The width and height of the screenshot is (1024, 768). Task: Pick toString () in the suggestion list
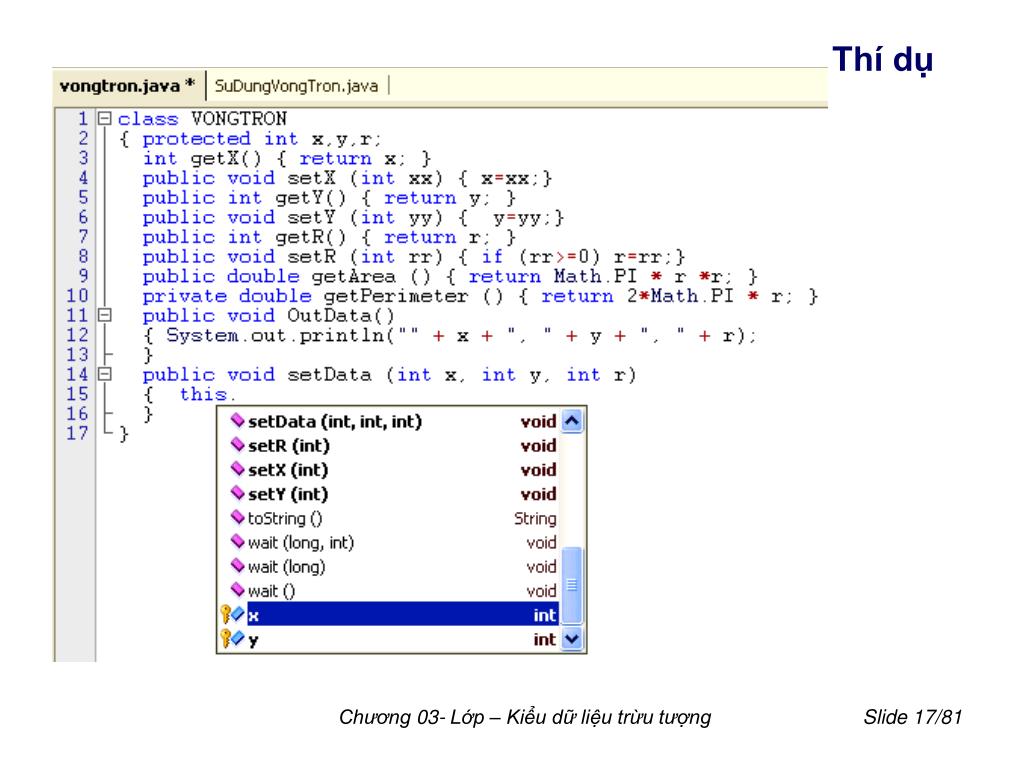point(390,518)
